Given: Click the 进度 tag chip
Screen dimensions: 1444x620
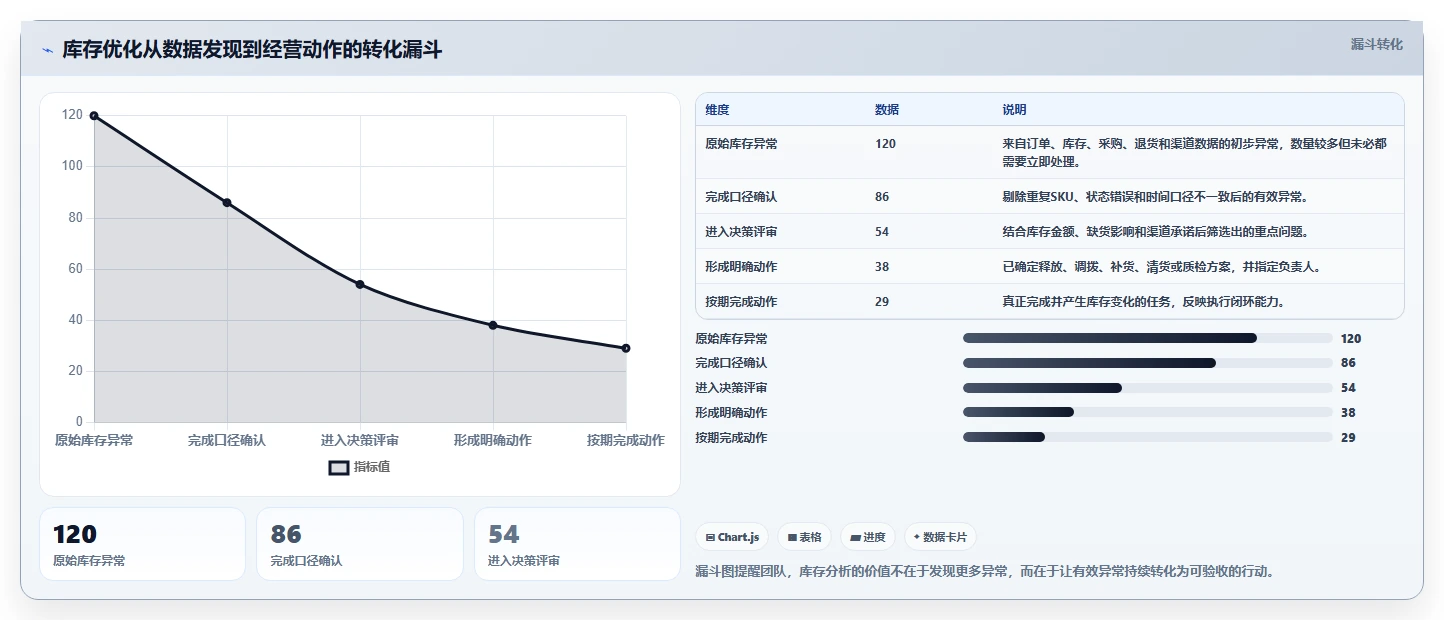Looking at the screenshot, I should 868,537.
